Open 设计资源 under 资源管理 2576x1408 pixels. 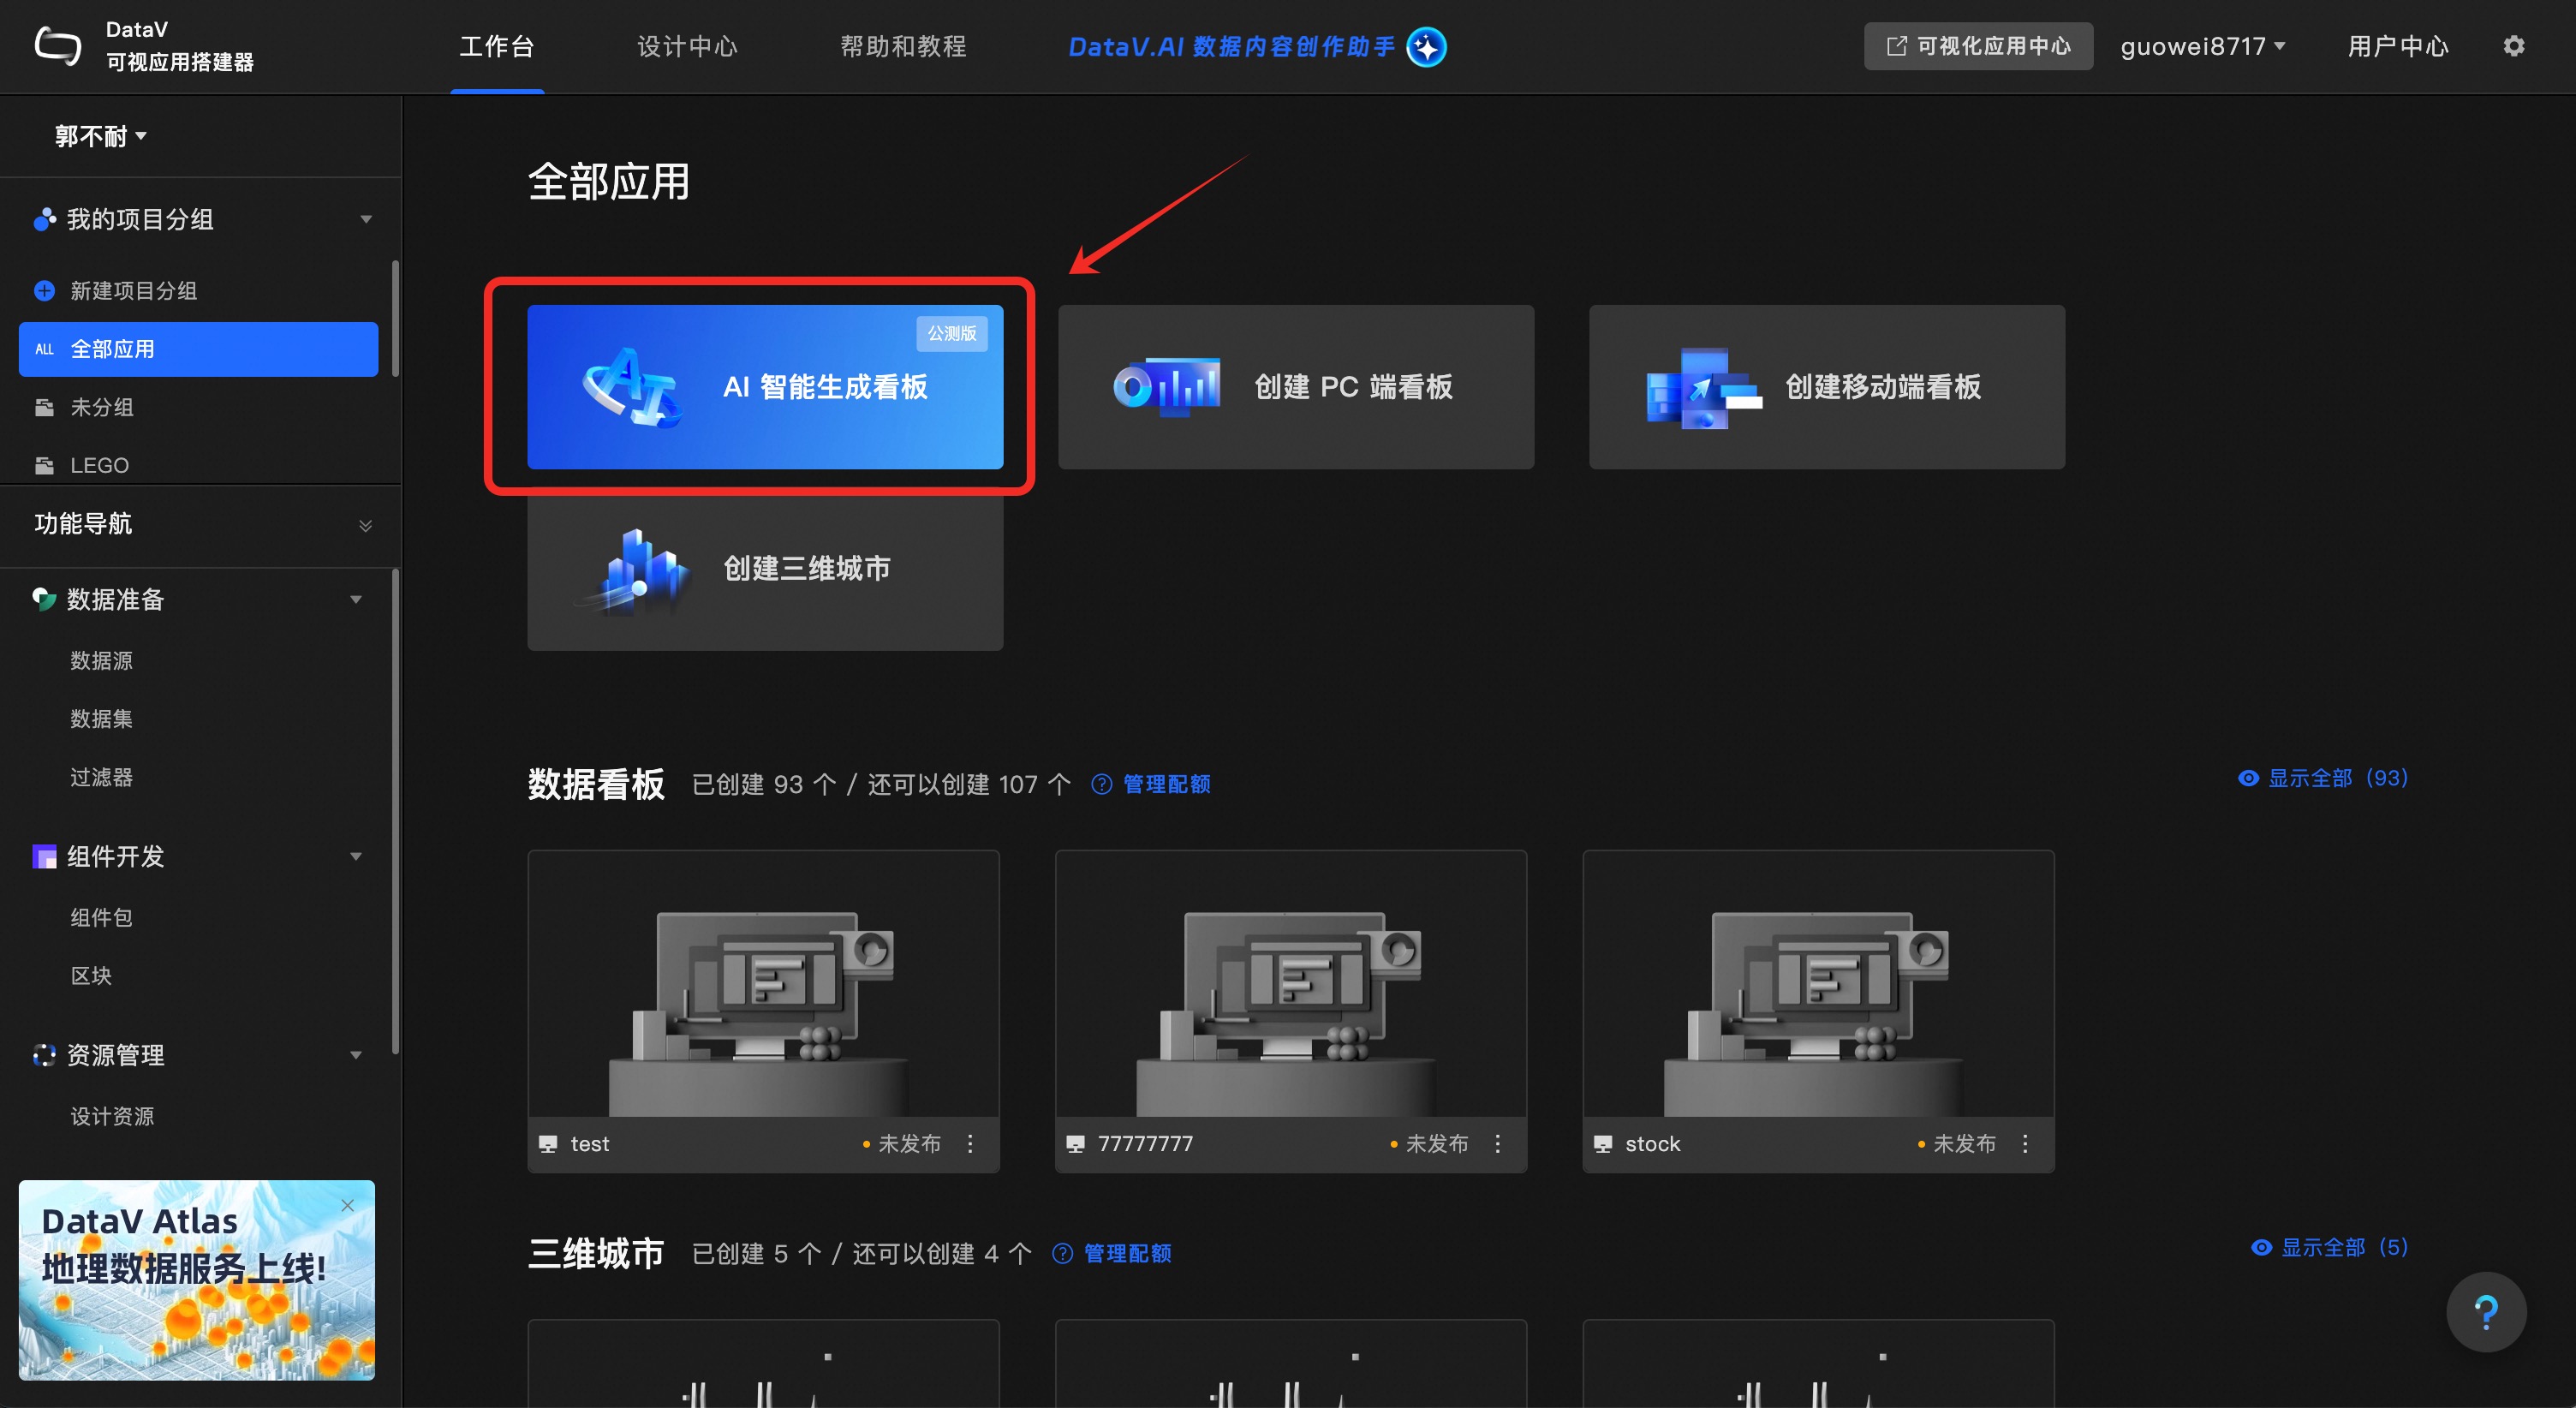112,1116
